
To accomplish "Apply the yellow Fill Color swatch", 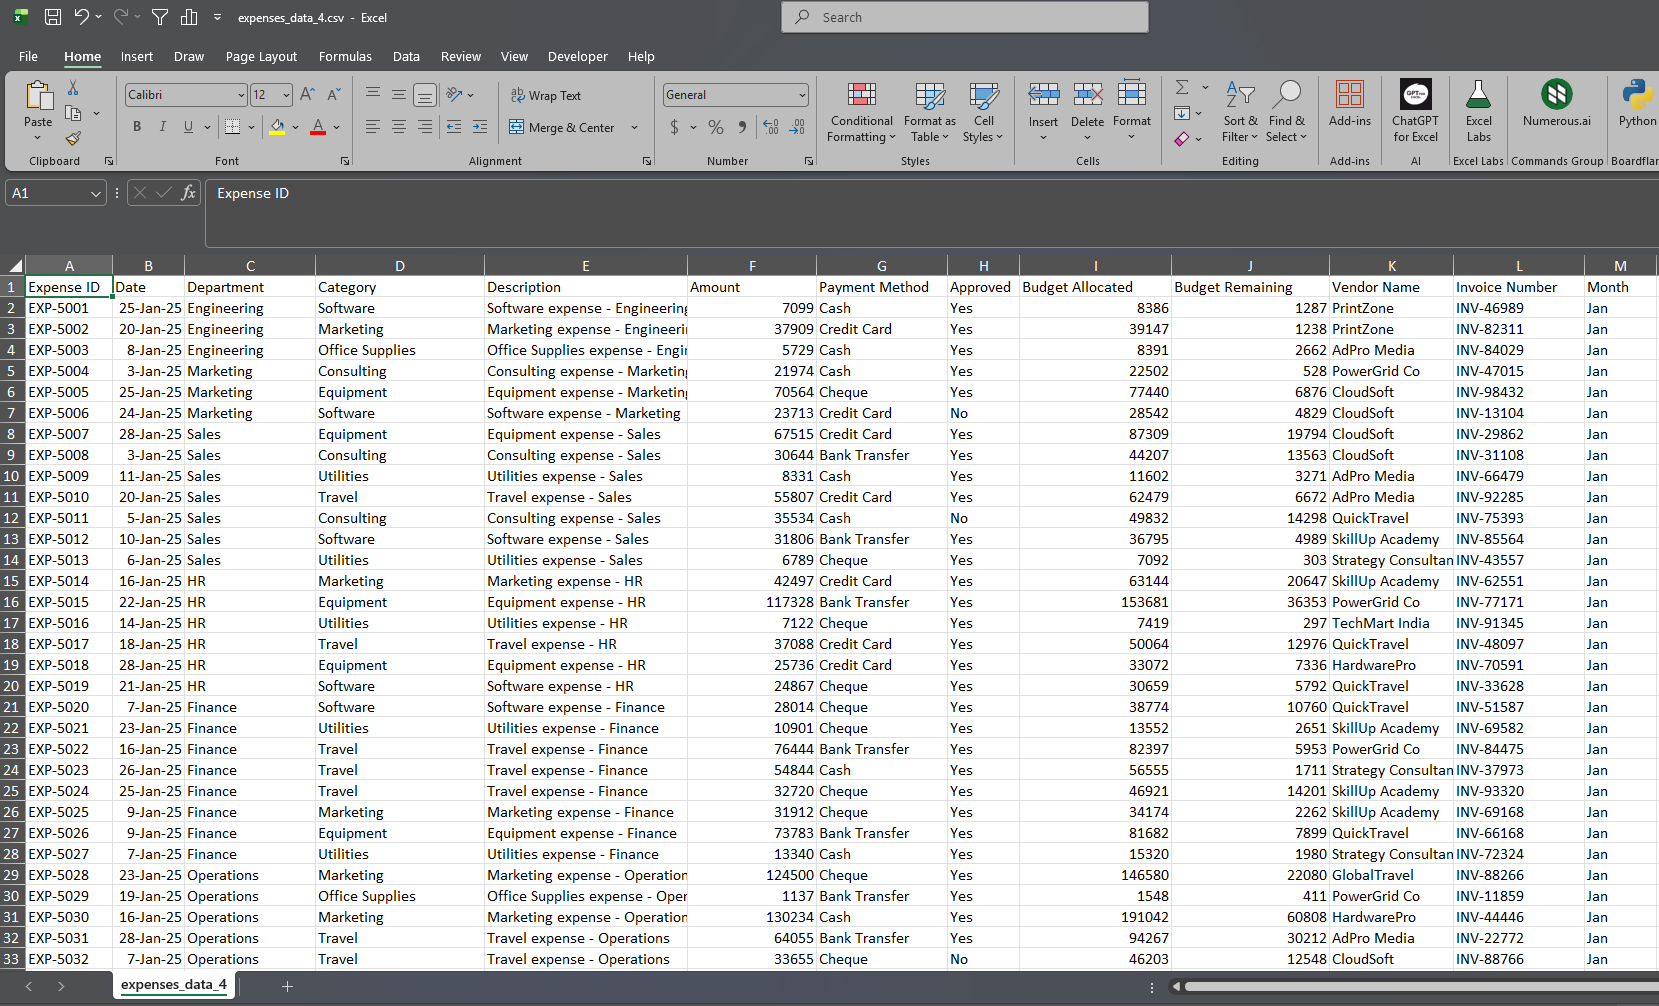I will [277, 127].
